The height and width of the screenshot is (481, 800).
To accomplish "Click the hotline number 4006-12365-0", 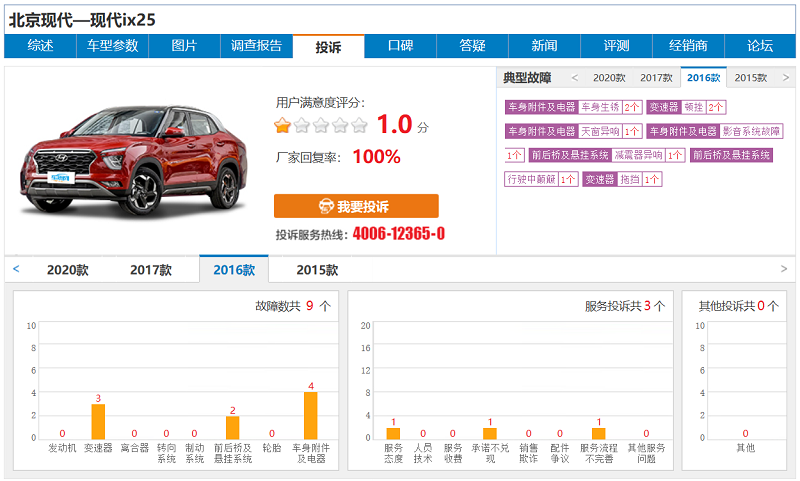I will click(398, 234).
